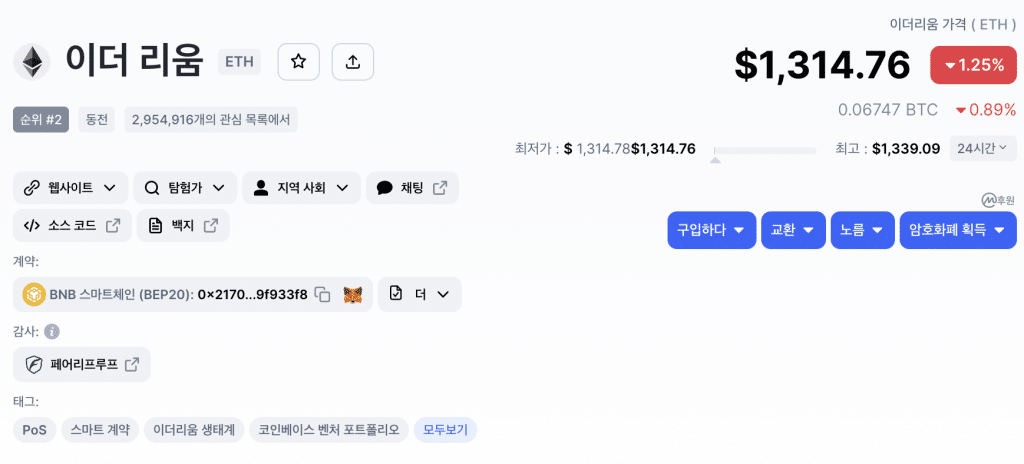The height and width of the screenshot is (464, 1024).
Task: Click the star watchlist icon
Action: click(298, 62)
